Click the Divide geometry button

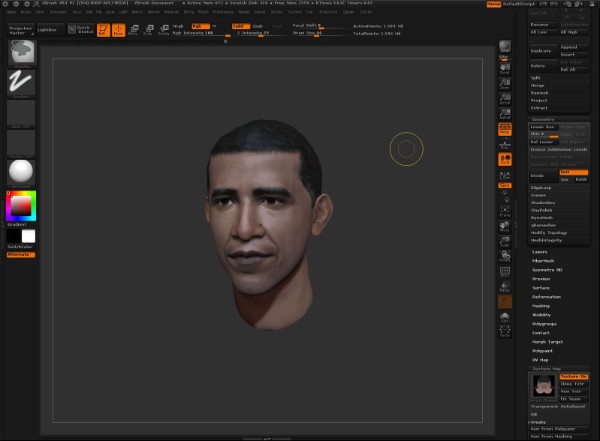coord(544,176)
